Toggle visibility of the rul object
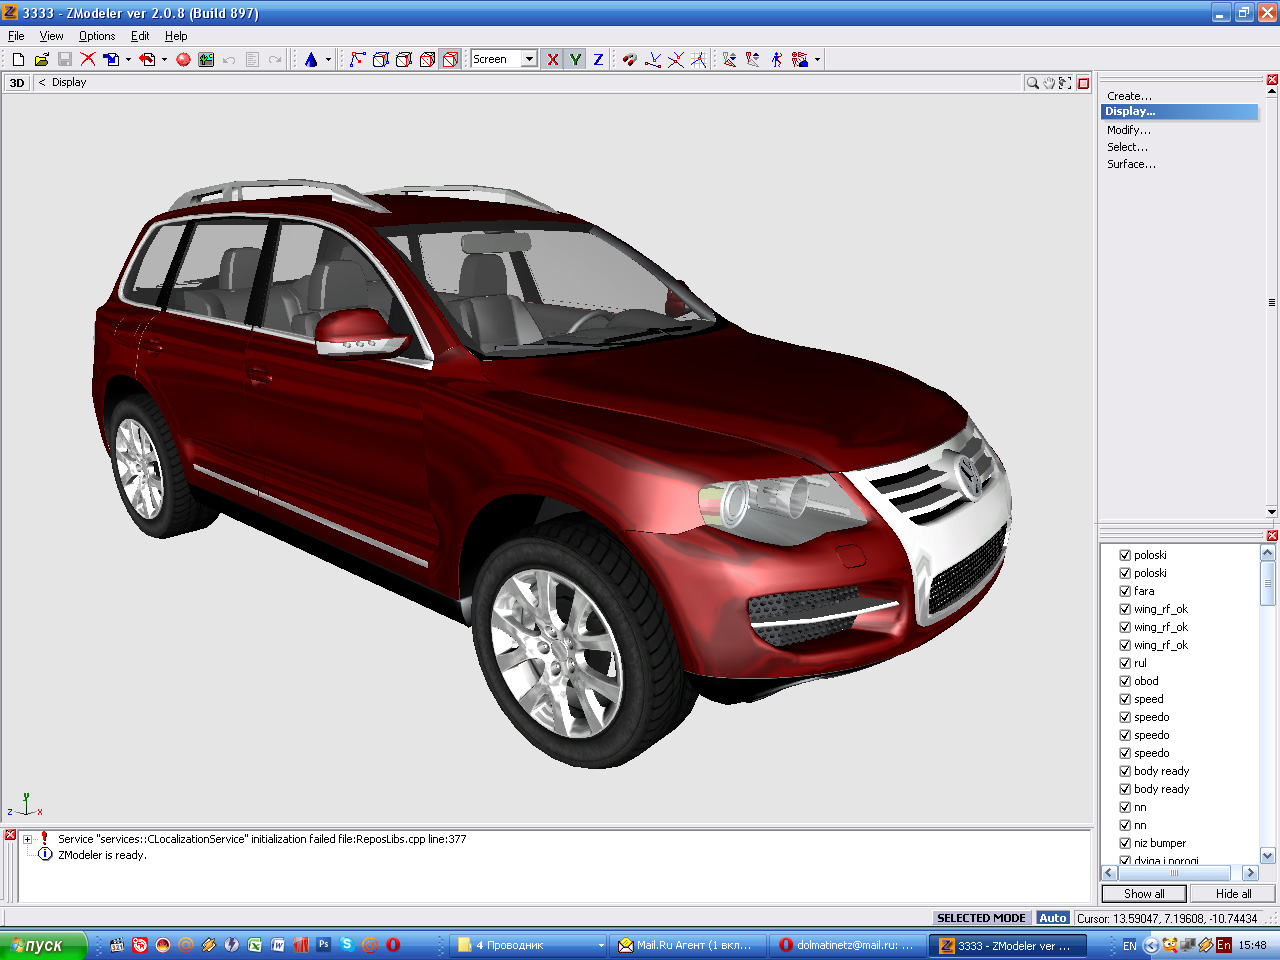Image resolution: width=1280 pixels, height=960 pixels. point(1125,663)
